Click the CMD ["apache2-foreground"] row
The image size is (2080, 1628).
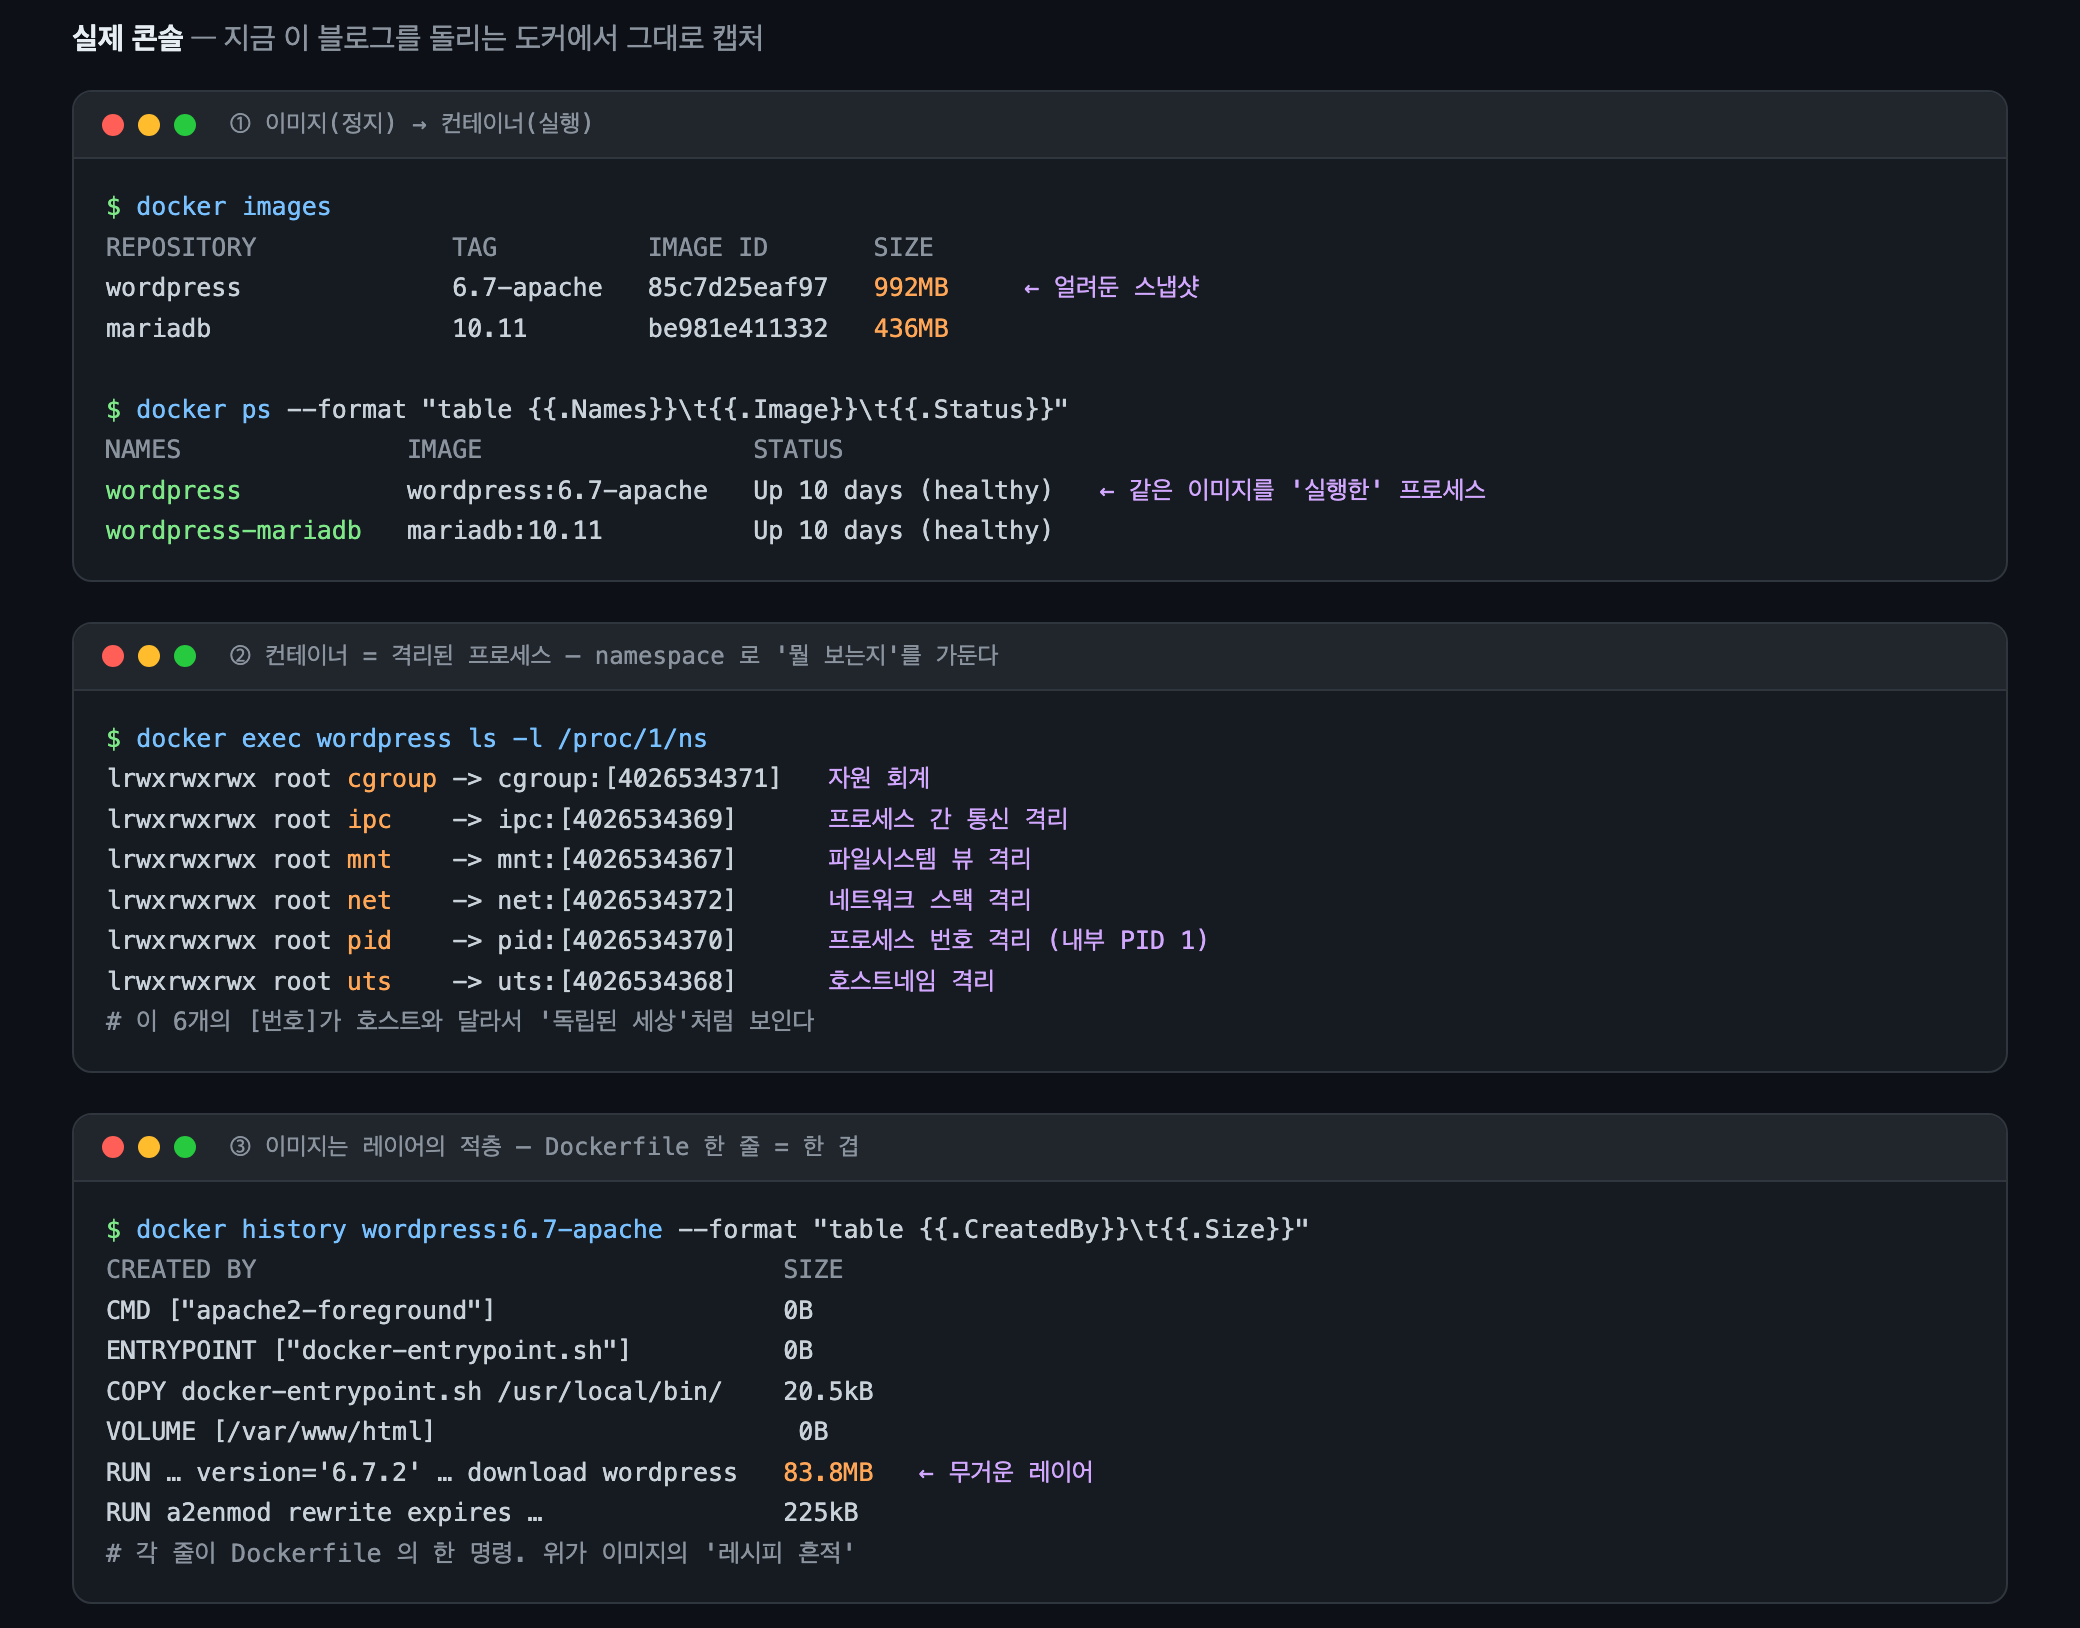(460, 1310)
